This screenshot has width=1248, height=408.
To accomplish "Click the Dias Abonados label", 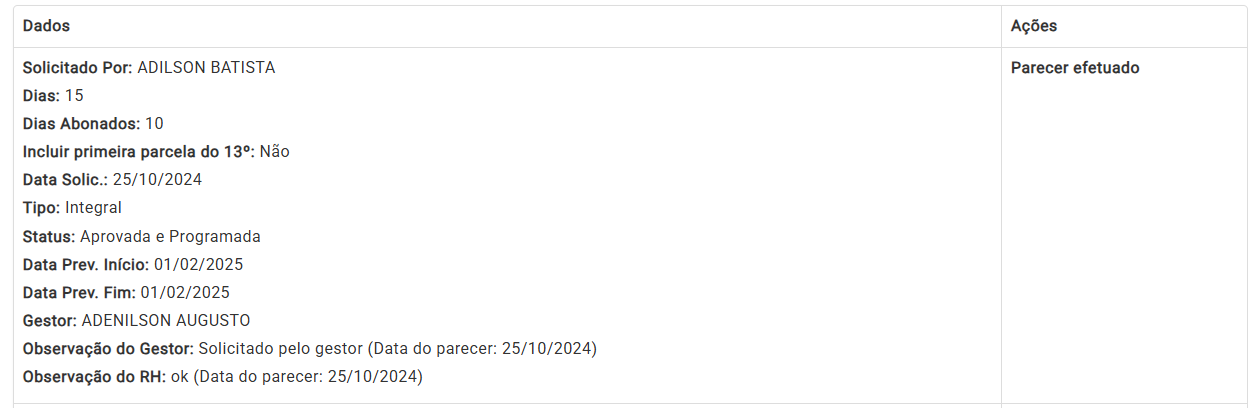I will coord(82,124).
